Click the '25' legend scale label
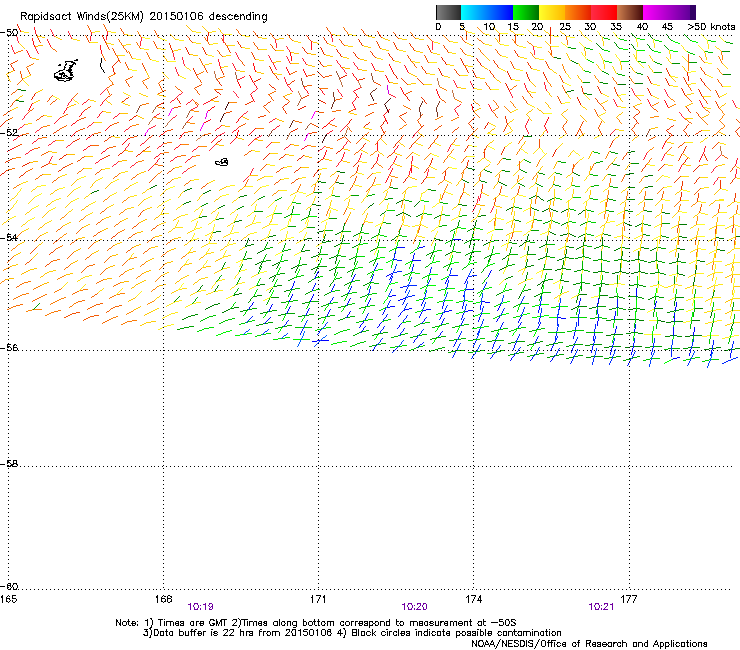 565,27
